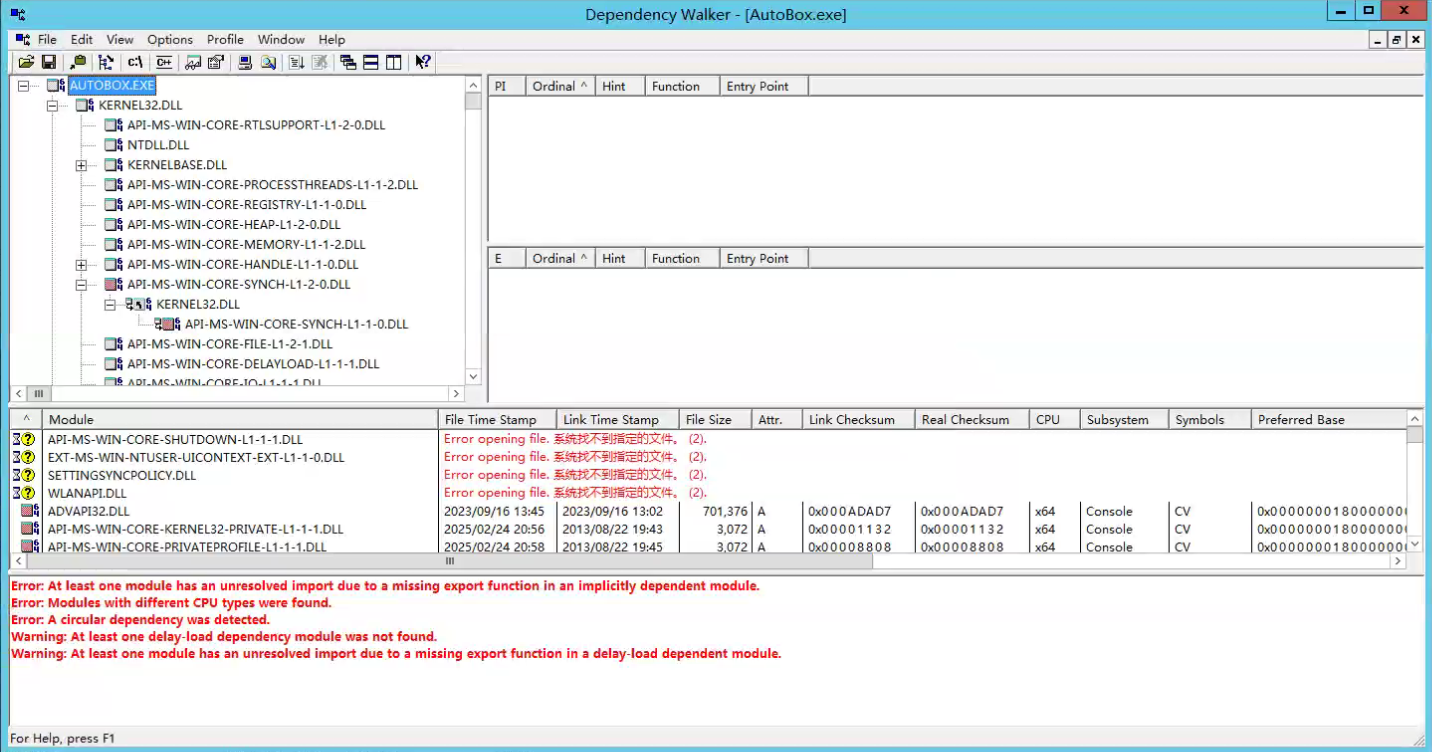Expand the KERNELBASE.DLL tree node
This screenshot has width=1432, height=752.
point(81,165)
